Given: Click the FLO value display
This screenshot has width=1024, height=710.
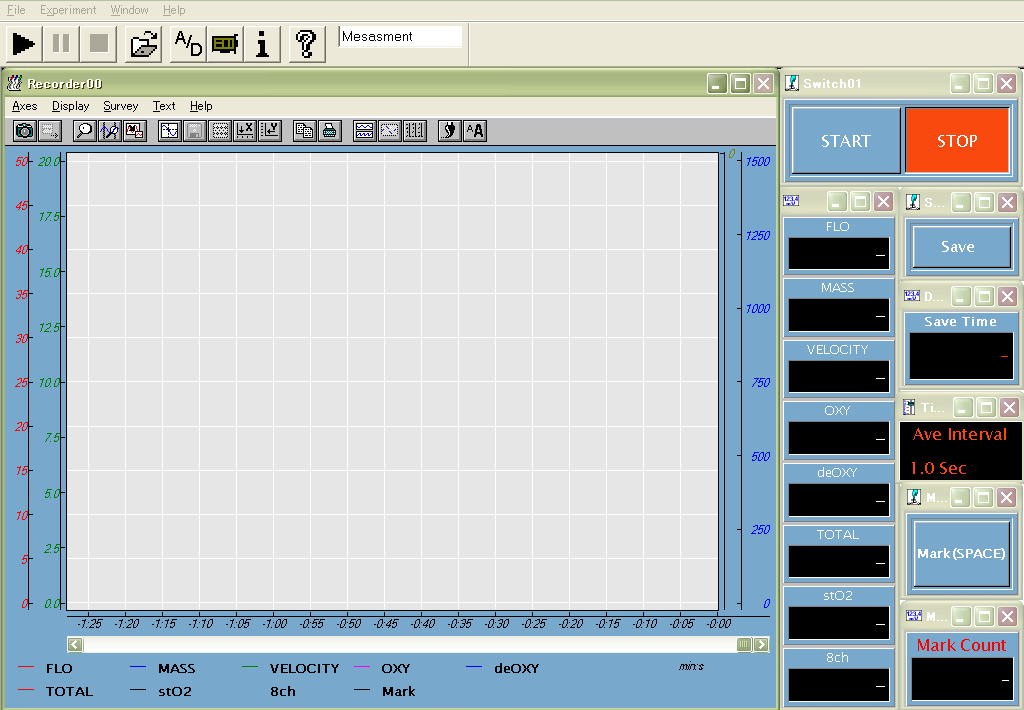Looking at the screenshot, I should (x=839, y=253).
